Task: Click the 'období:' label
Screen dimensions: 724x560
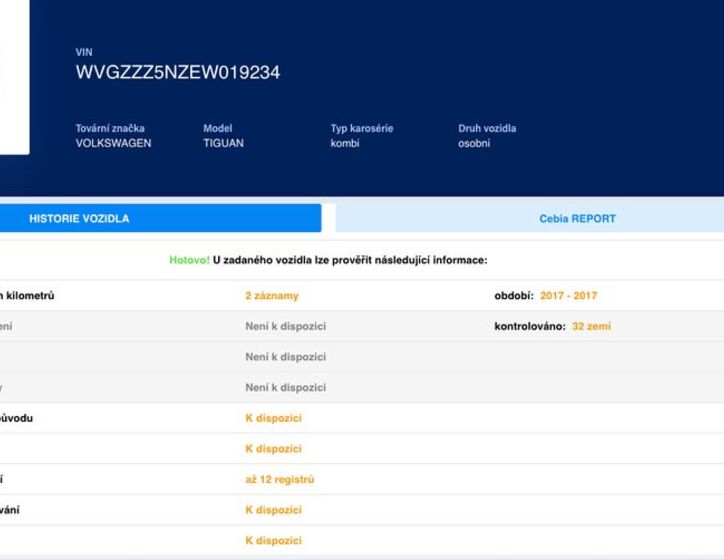Action: point(514,296)
